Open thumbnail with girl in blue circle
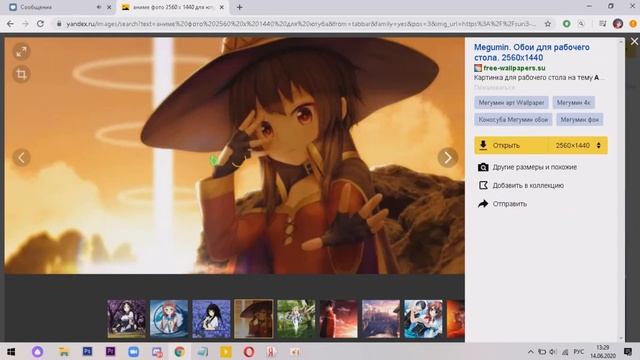This screenshot has height=360, width=640. [169, 319]
